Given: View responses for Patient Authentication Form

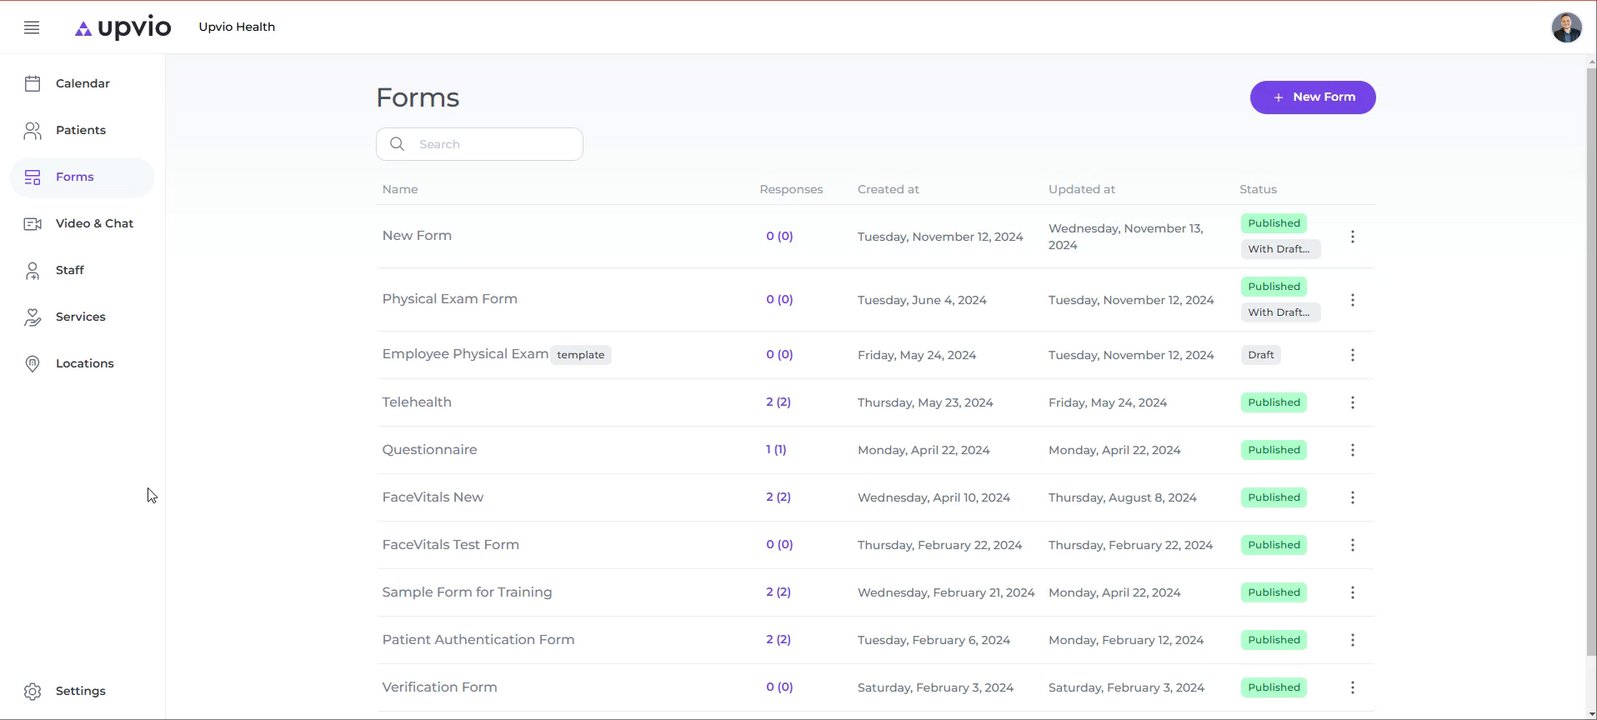Looking at the screenshot, I should coord(778,640).
